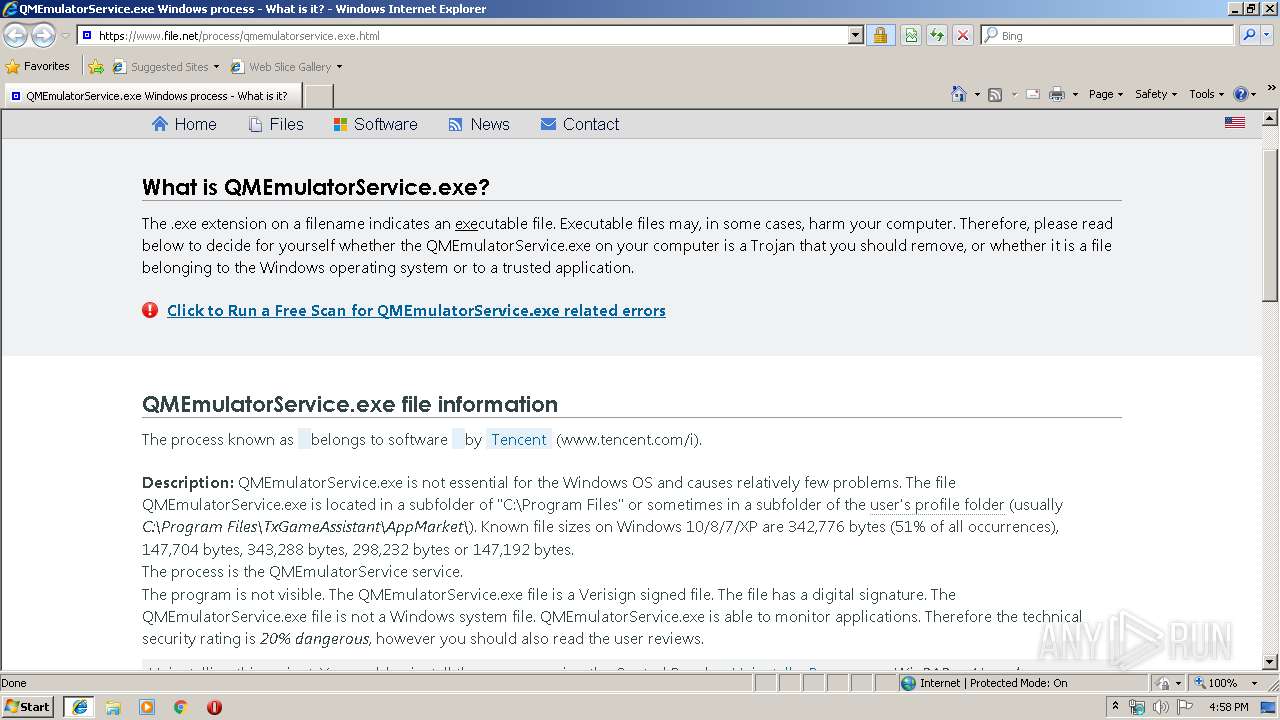The height and width of the screenshot is (720, 1280).
Task: Open the volume speaker tray icon
Action: [x=1160, y=707]
